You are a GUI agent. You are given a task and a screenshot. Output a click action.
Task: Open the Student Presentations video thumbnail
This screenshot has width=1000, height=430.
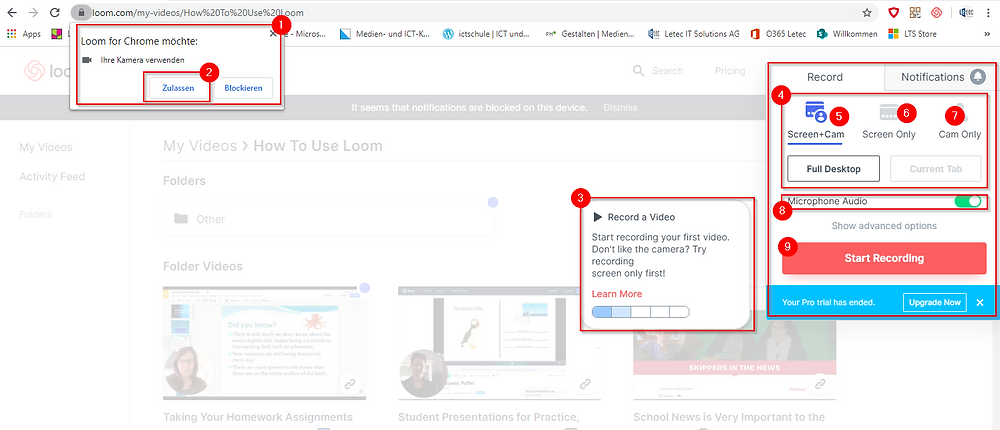499,343
